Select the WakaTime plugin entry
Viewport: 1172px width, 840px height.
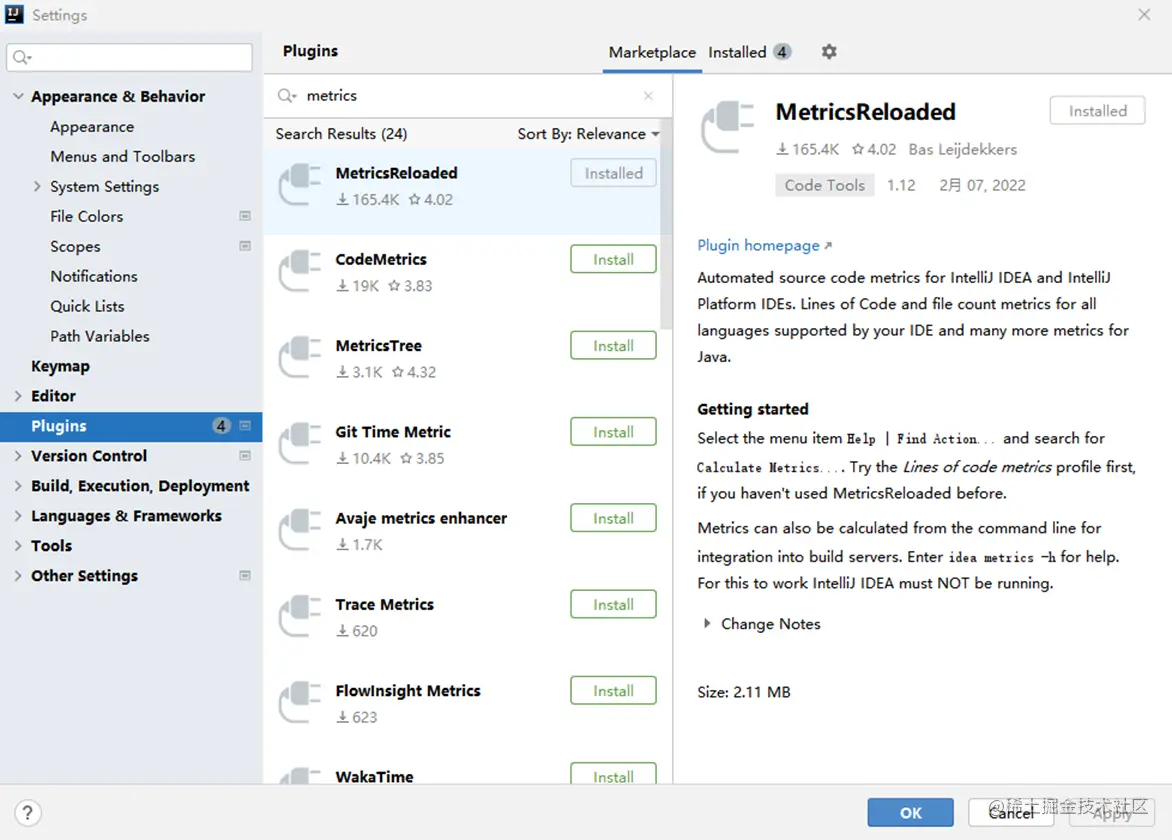click(467, 771)
